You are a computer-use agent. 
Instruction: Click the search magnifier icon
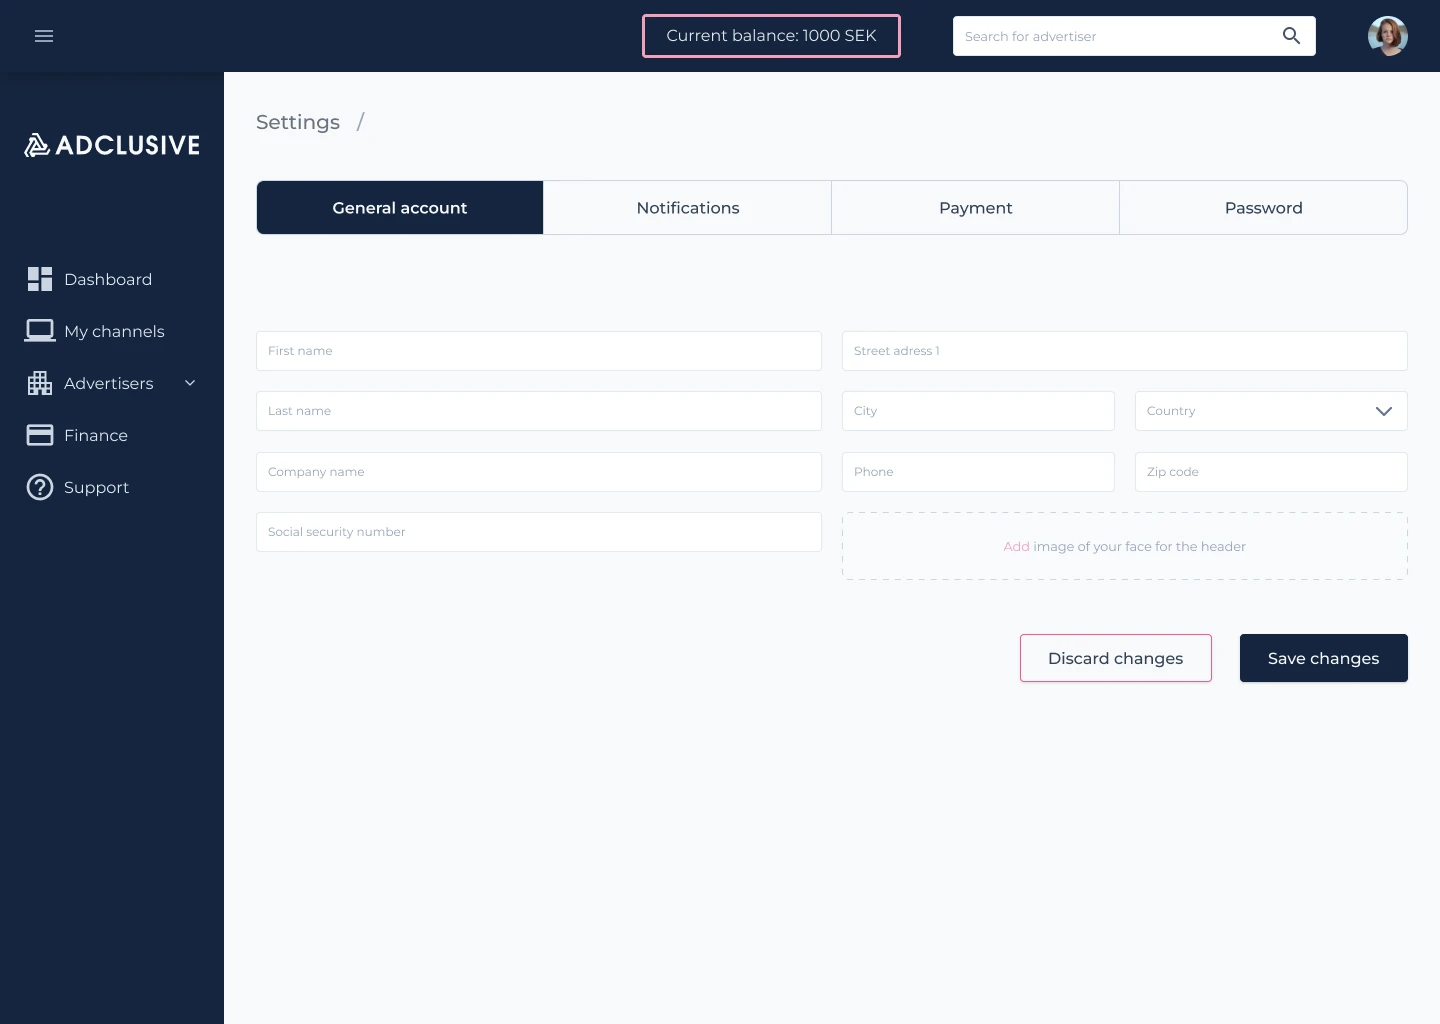(x=1291, y=36)
